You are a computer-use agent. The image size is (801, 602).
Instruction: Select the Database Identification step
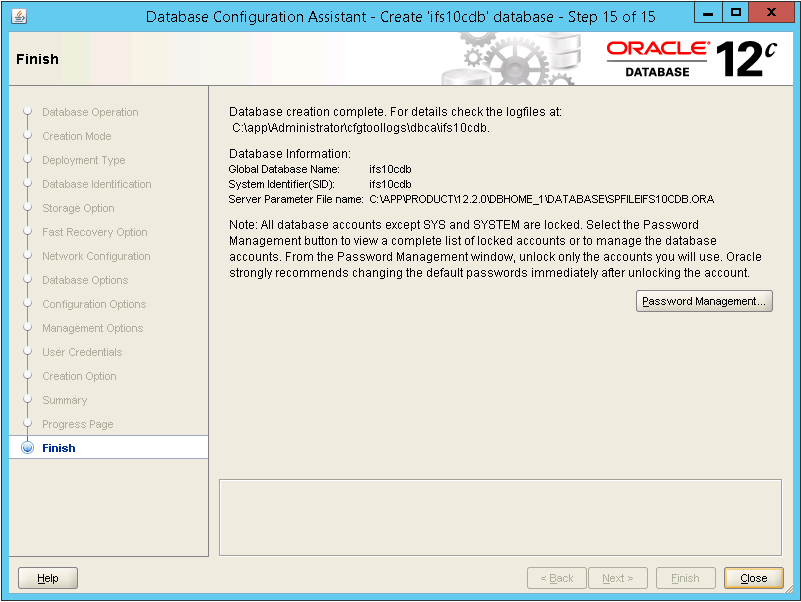click(97, 184)
